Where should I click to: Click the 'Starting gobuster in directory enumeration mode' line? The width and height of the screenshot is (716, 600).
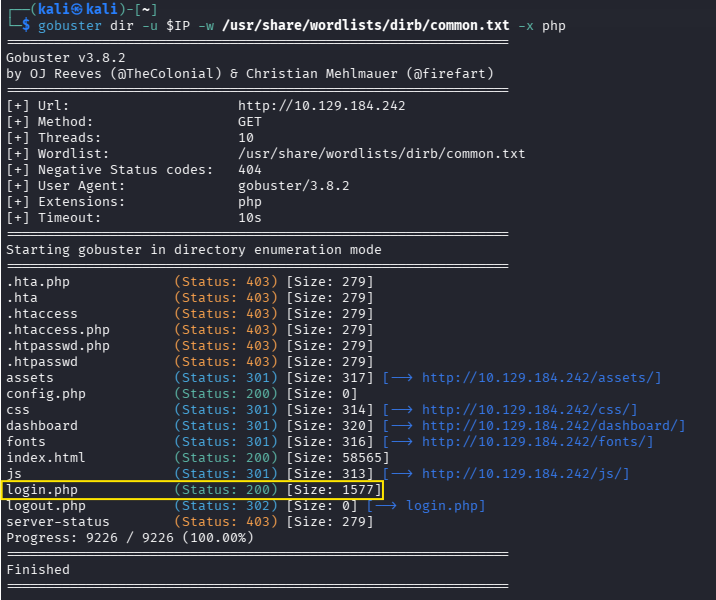coord(194,250)
